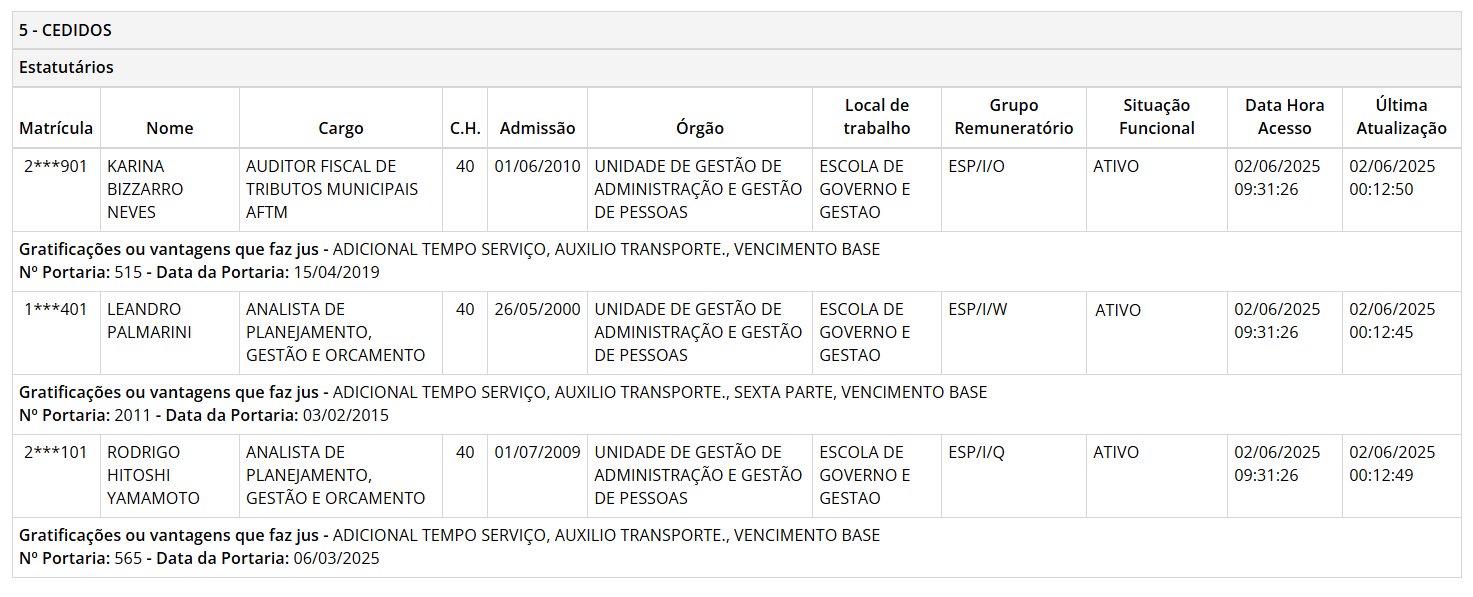Click the Cargo column header
This screenshot has width=1473, height=597.
point(341,128)
